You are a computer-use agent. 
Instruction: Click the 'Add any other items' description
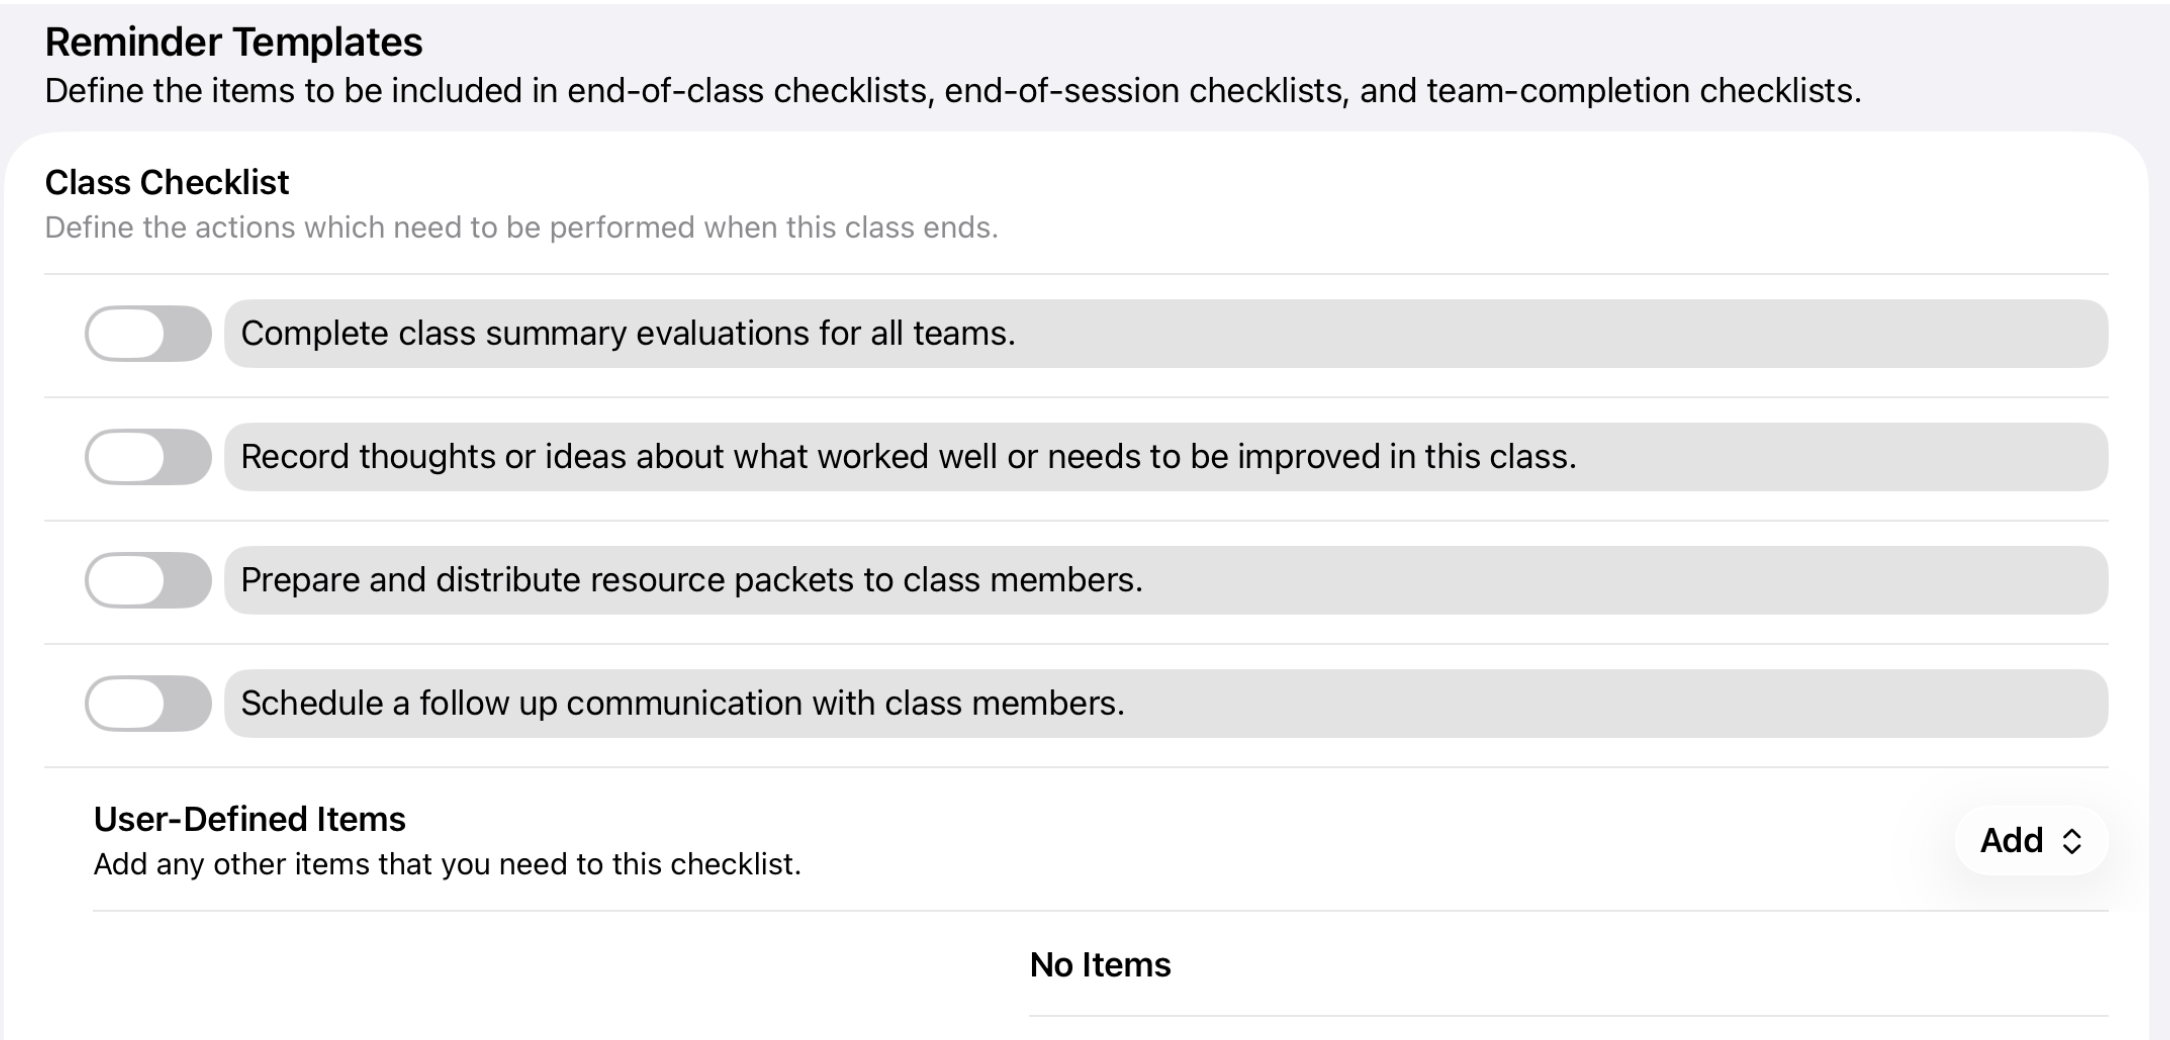pyautogui.click(x=447, y=864)
